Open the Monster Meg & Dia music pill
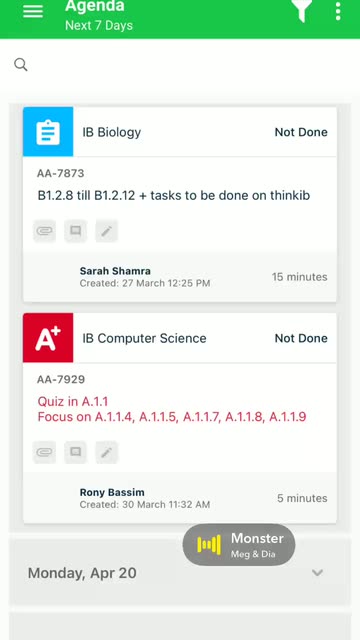This screenshot has width=360, height=640. 239,545
